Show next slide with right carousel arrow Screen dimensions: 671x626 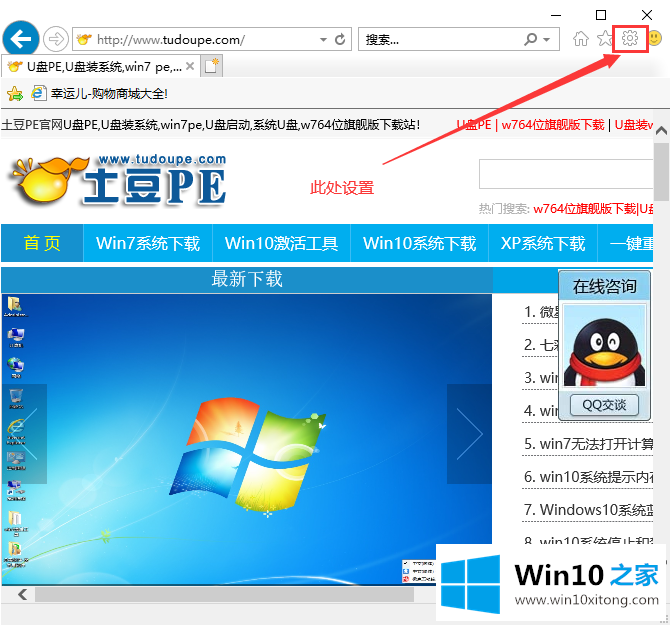click(469, 434)
